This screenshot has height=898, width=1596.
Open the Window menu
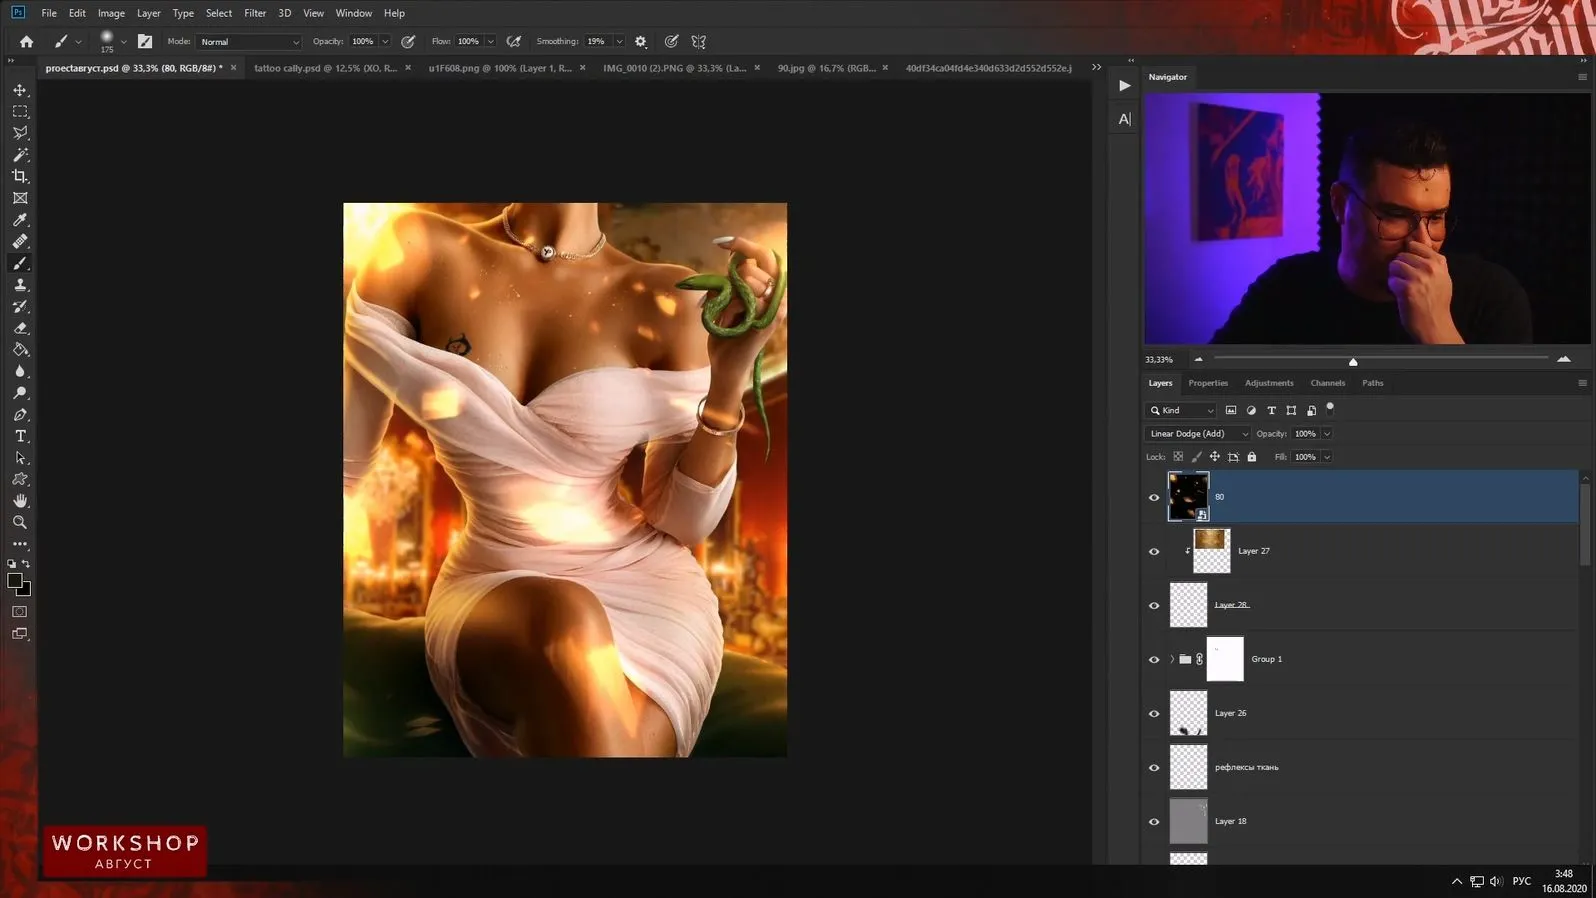click(x=353, y=13)
